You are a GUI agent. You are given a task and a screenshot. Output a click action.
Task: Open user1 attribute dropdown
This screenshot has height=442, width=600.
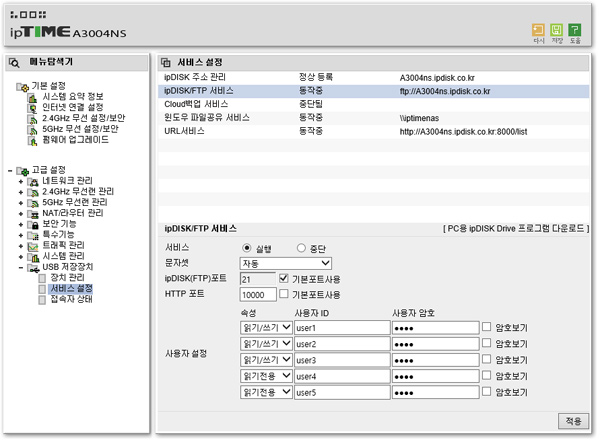pos(266,328)
